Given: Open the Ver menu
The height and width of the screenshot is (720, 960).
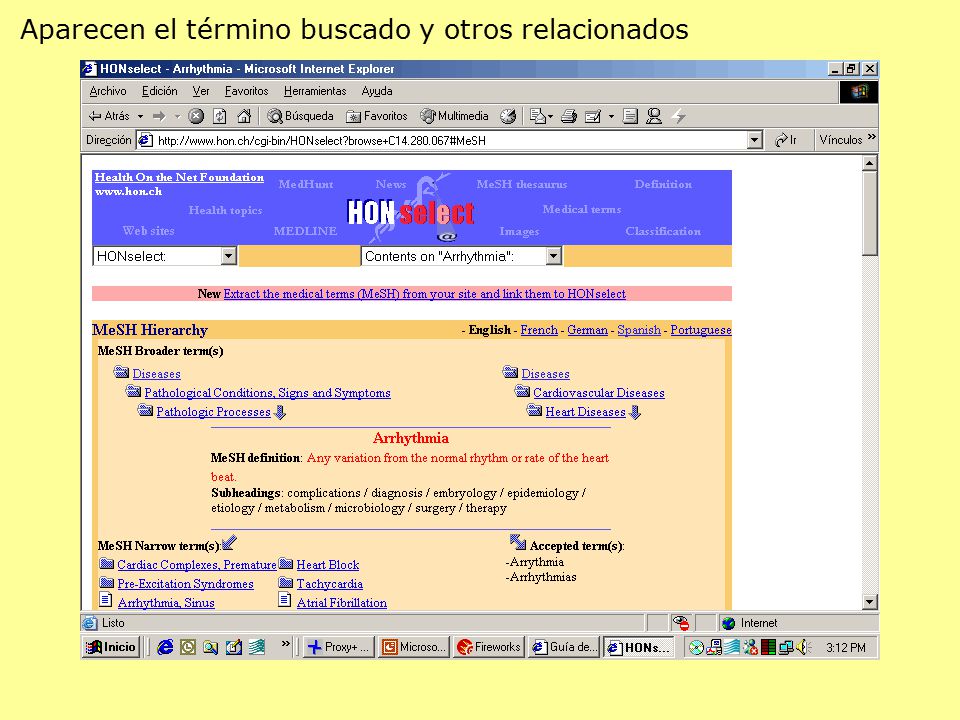Looking at the screenshot, I should 201,91.
